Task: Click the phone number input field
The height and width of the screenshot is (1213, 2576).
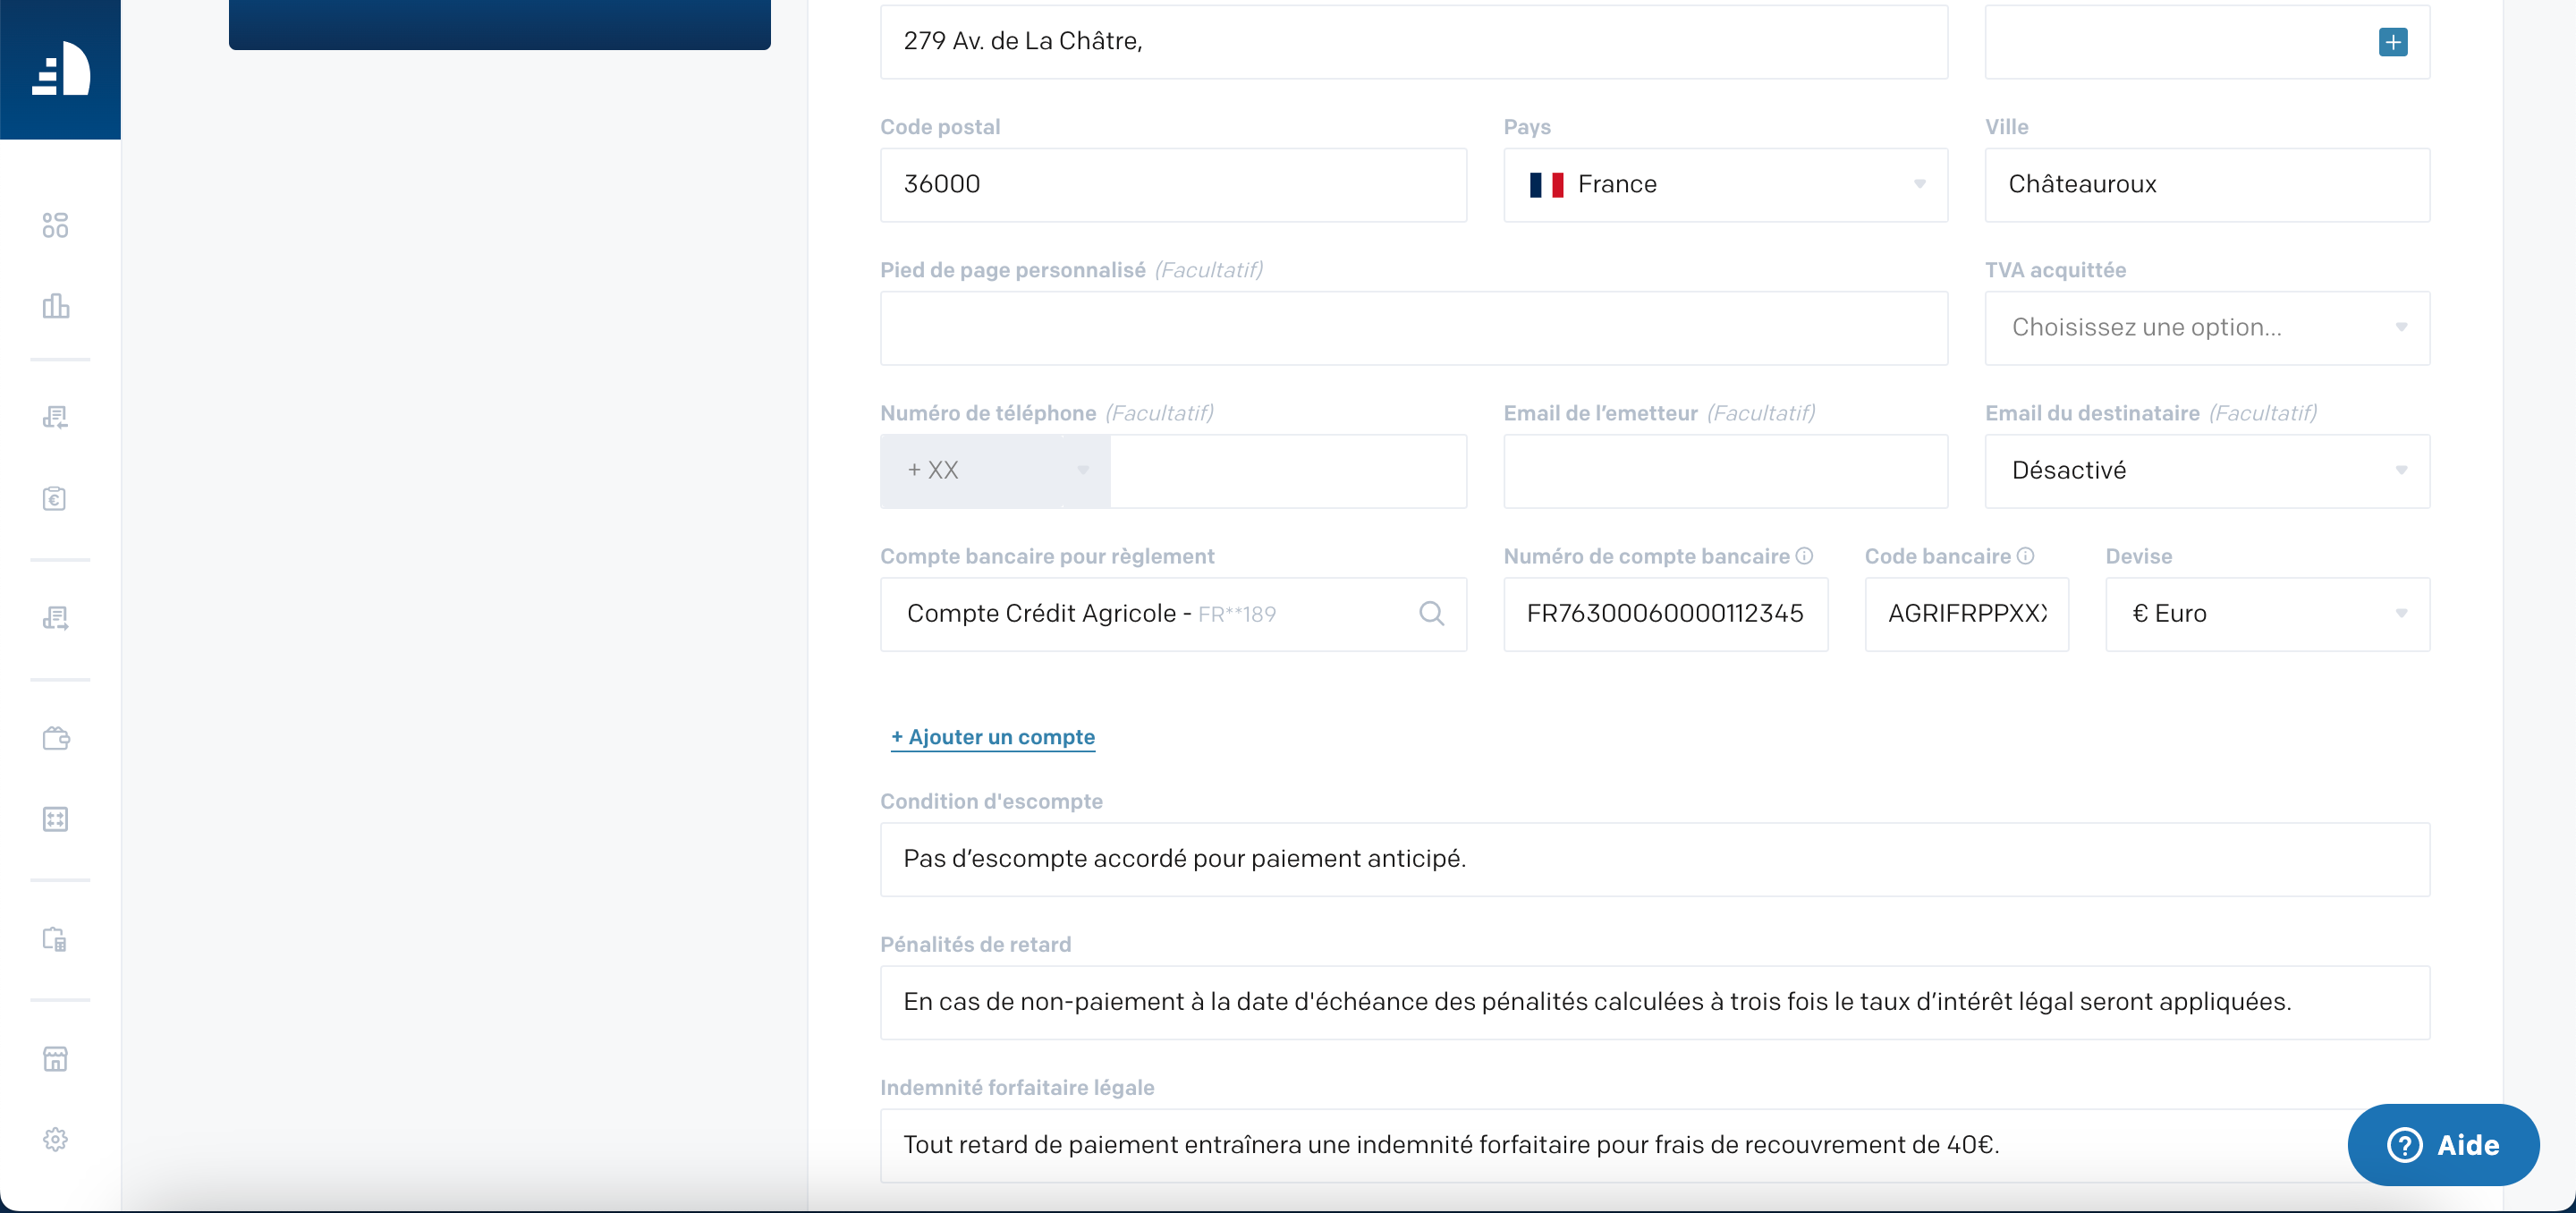Action: (1288, 471)
